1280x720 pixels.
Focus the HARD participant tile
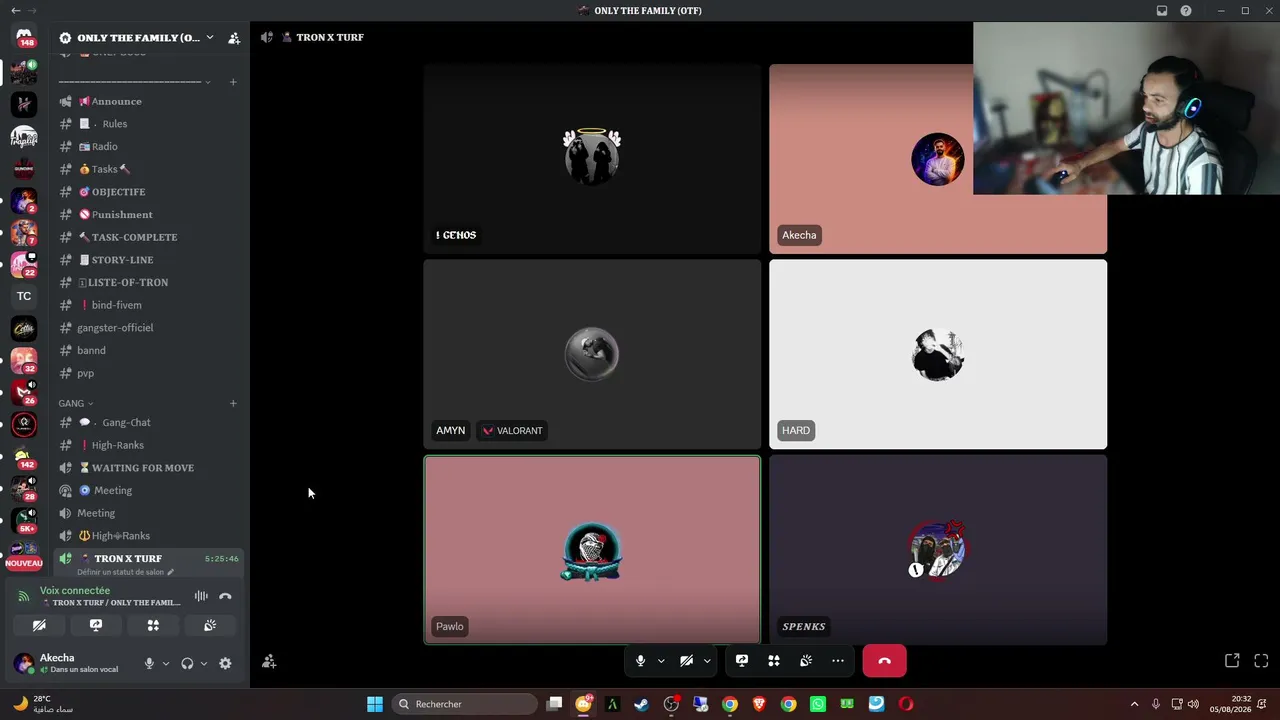click(x=938, y=354)
